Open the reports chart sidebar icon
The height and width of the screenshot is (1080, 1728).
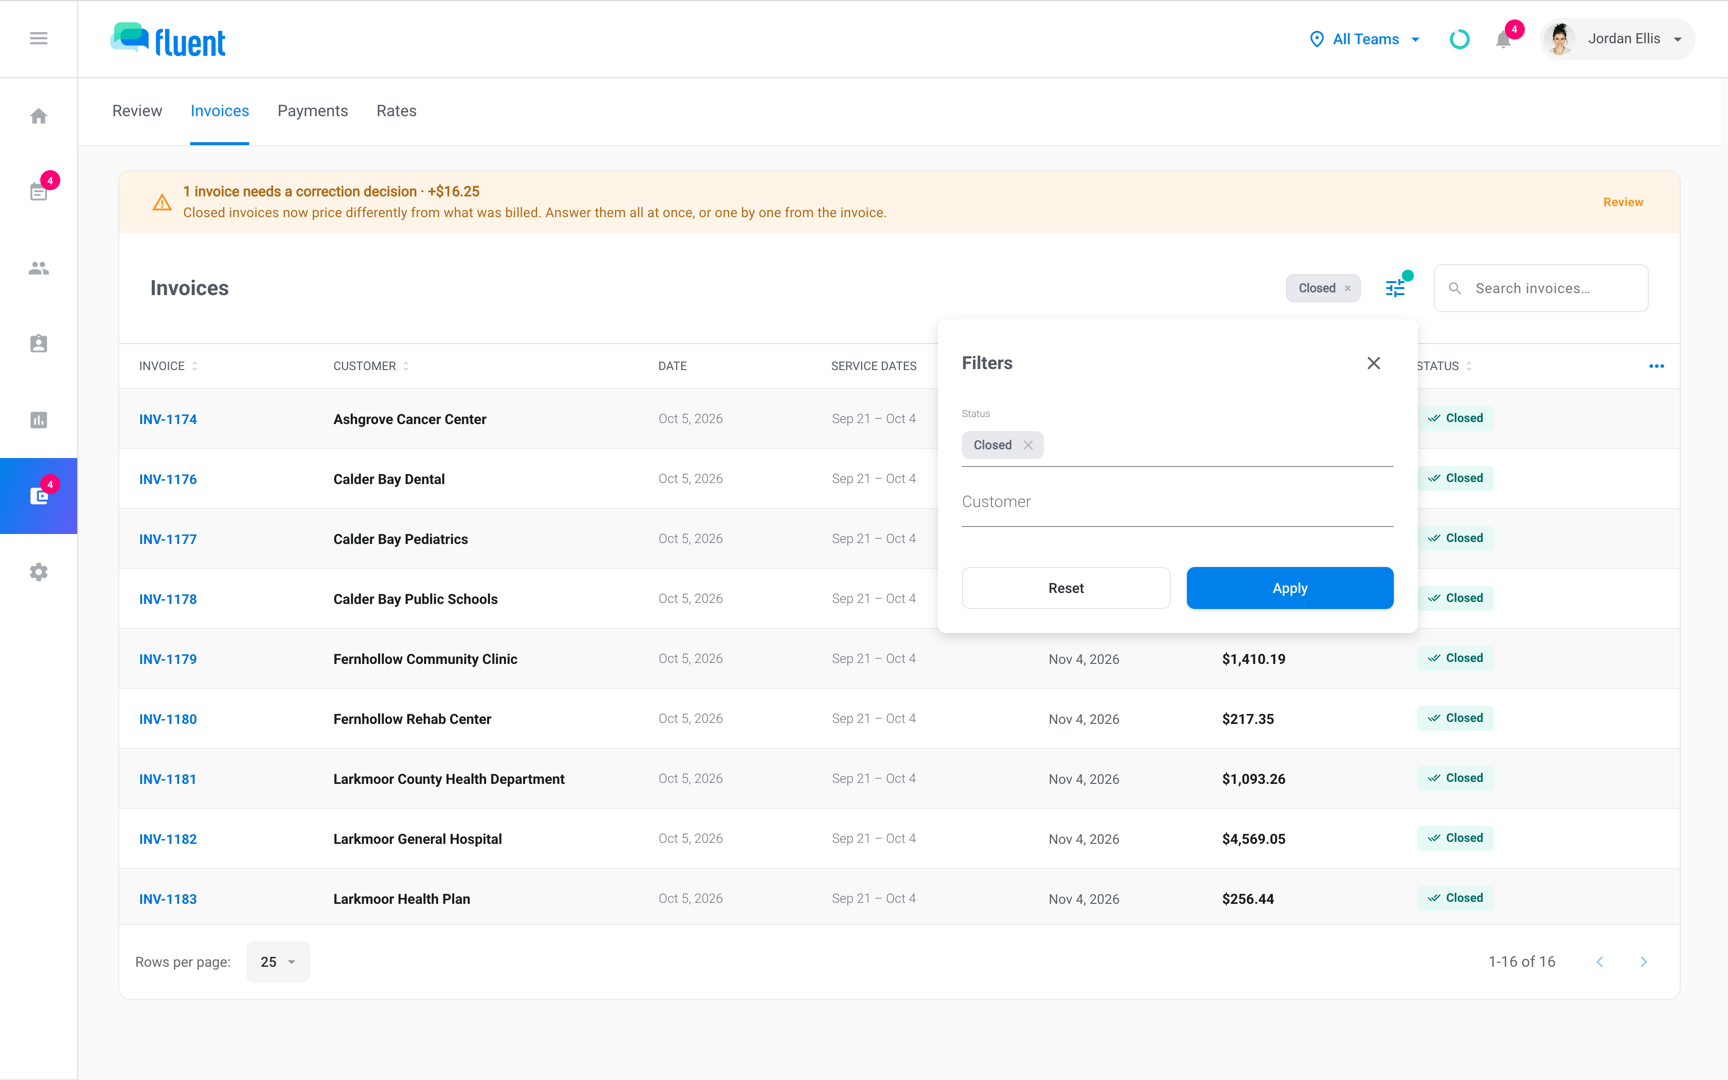tap(38, 420)
